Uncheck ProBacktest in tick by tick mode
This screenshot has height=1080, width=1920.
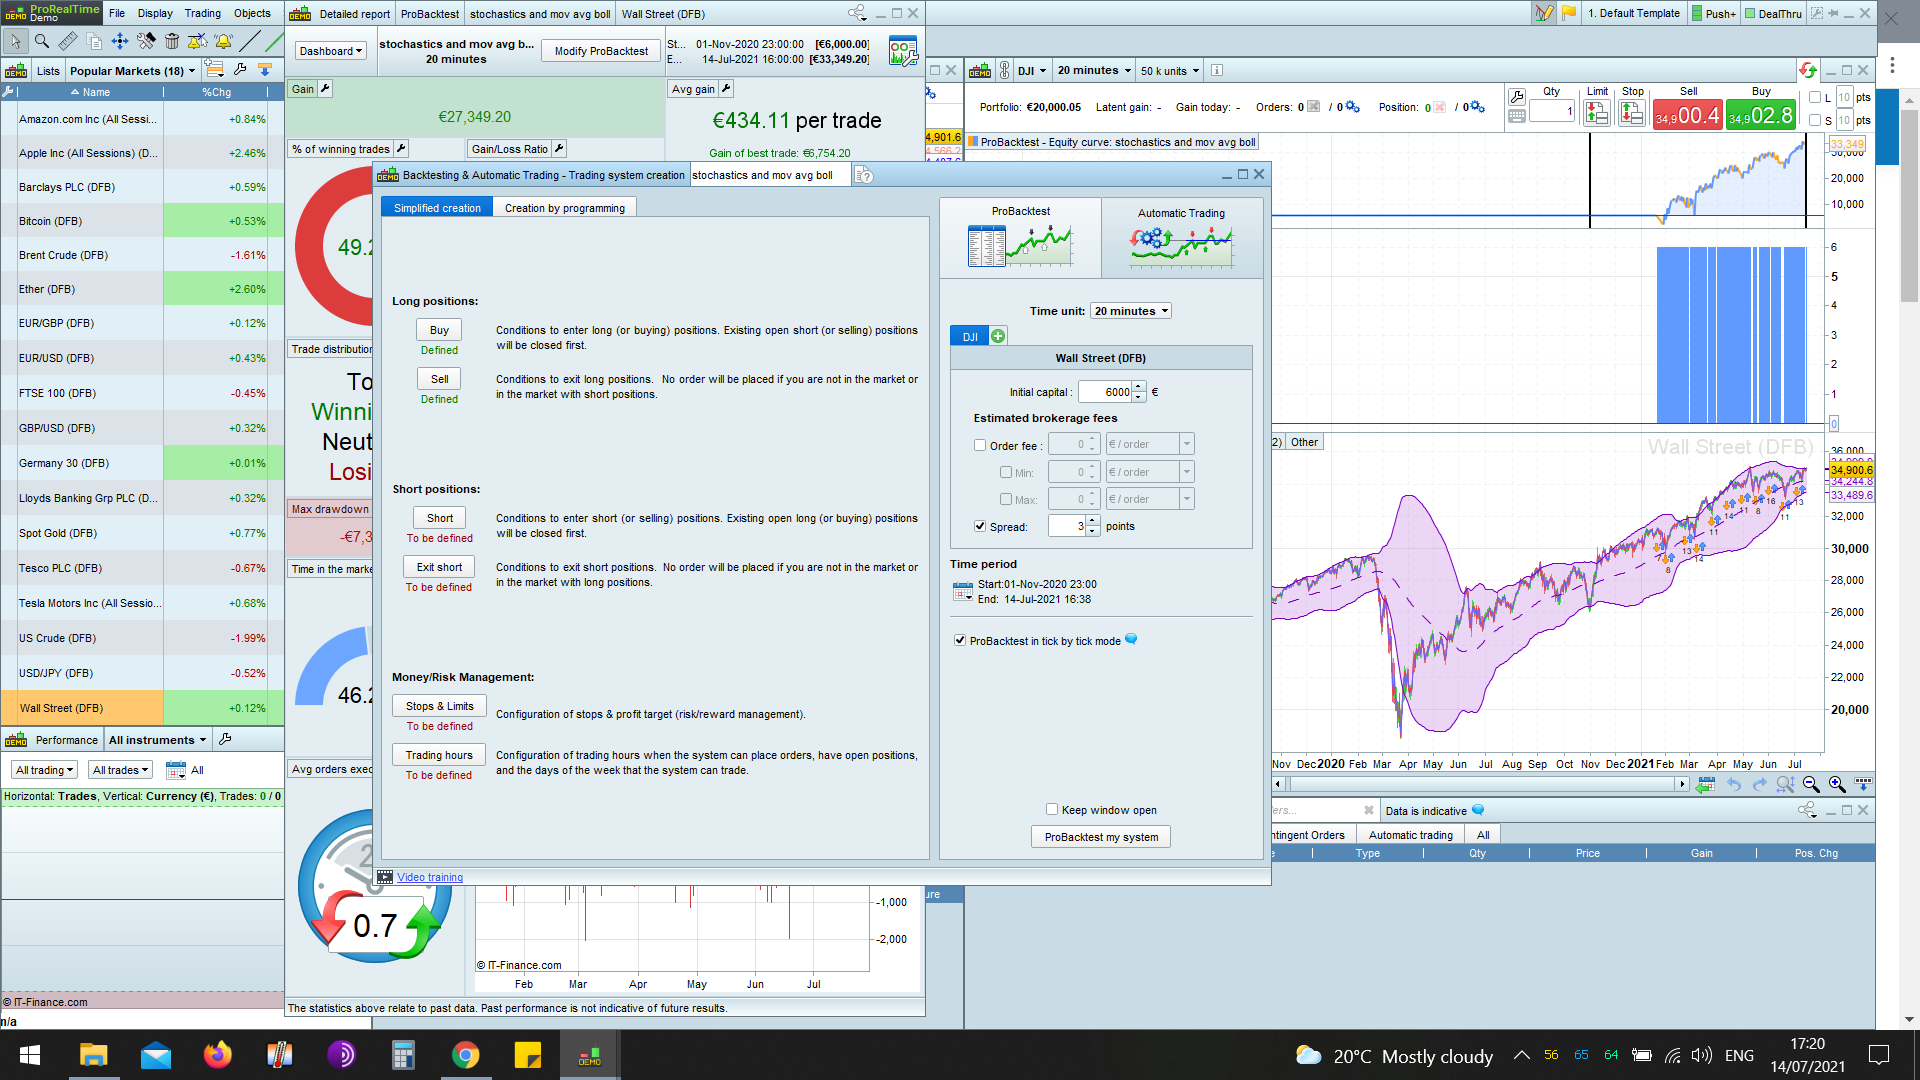(960, 640)
